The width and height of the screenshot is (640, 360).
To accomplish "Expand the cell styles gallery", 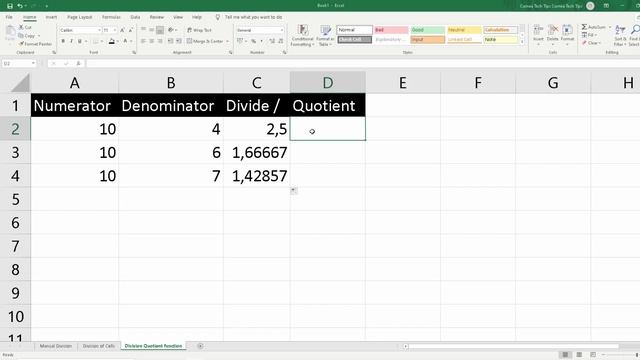I will 522,42.
